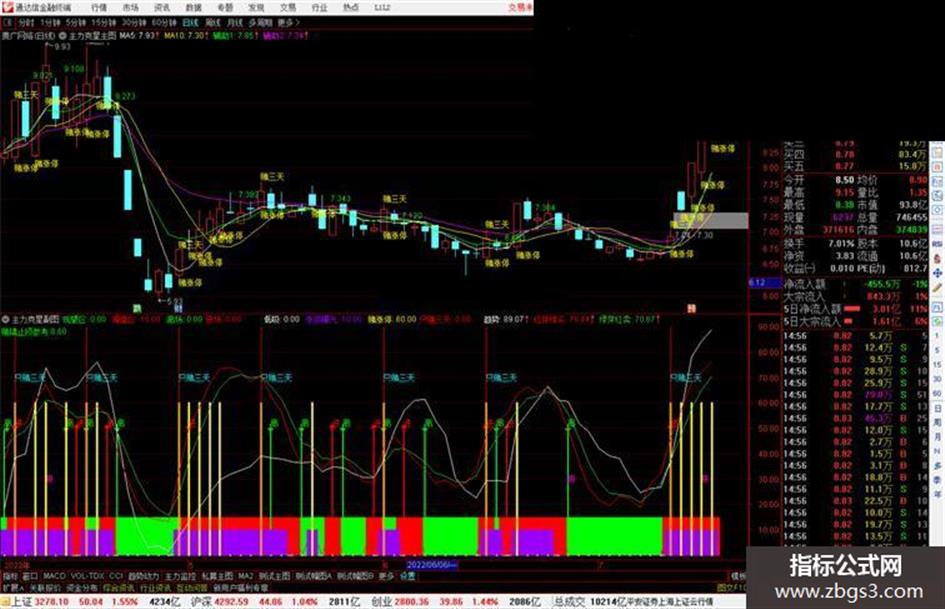Click the sidebar 周 period shortcut
Viewport: 945px width, 609px height.
point(937,422)
